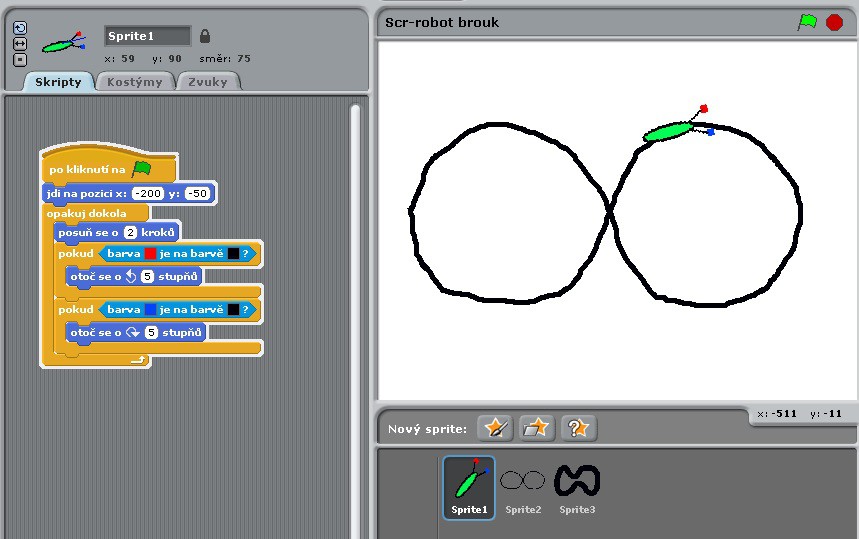859x539 pixels.
Task: Enable the 'can rotate' rotation style button
Action: (x=20, y=29)
